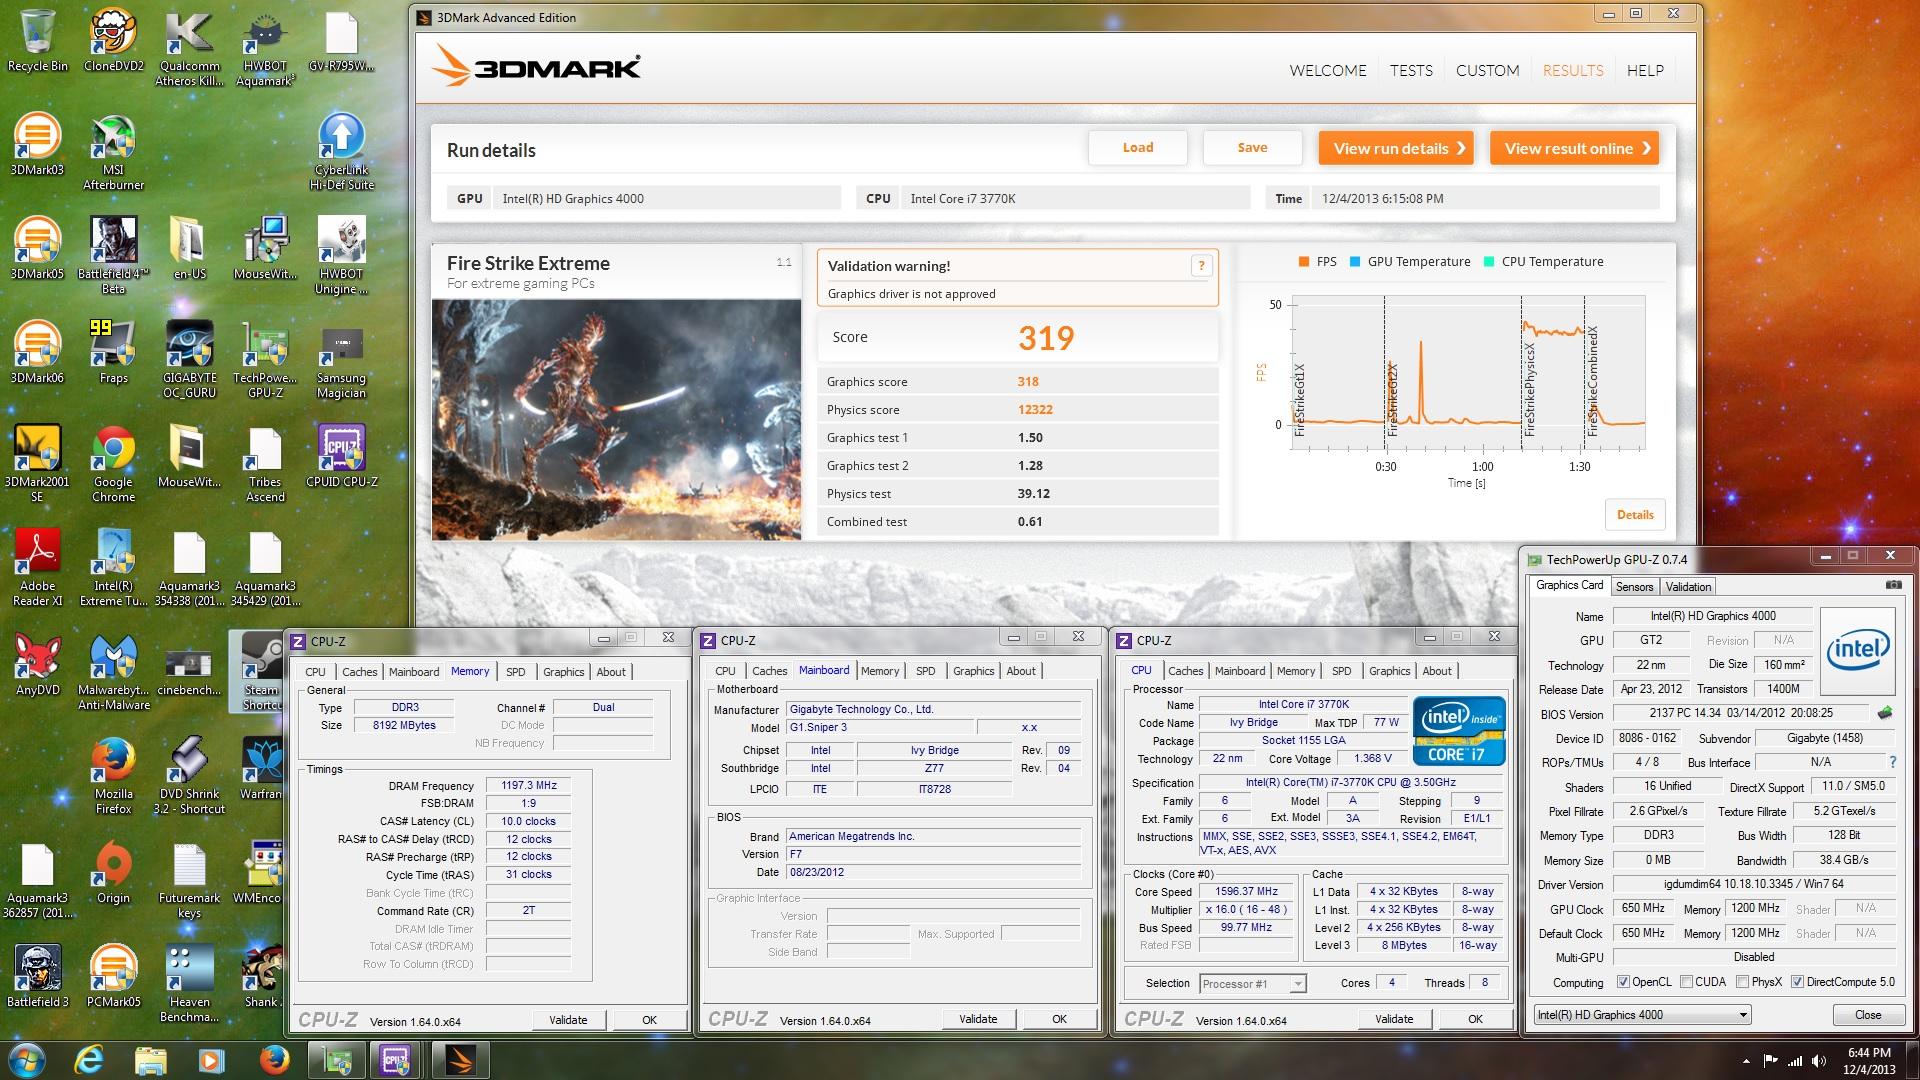Viewport: 1920px width, 1080px height.
Task: Toggle the PhysX checkbox in GPU-Z
Action: click(x=1743, y=982)
